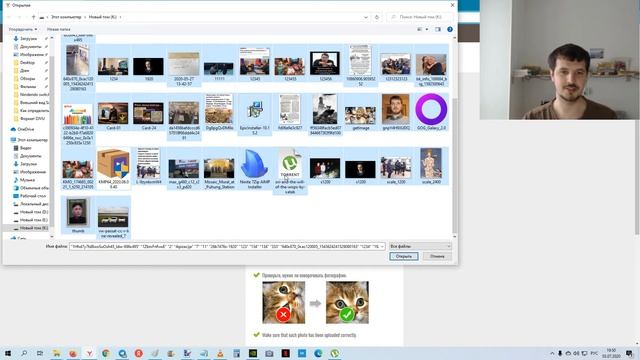Open uTorrent from the taskbar
Screen dimensions: 640x360
pyautogui.click(x=335, y=353)
